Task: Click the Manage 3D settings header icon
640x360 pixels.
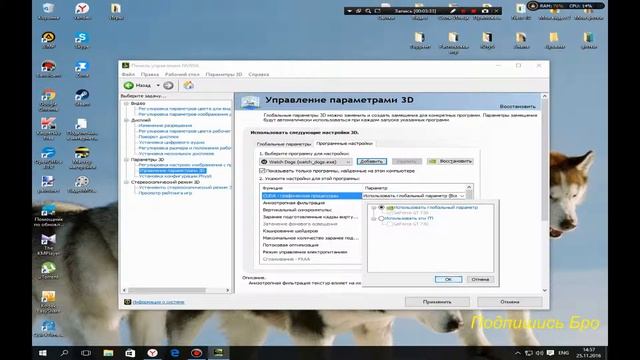Action: click(x=250, y=102)
